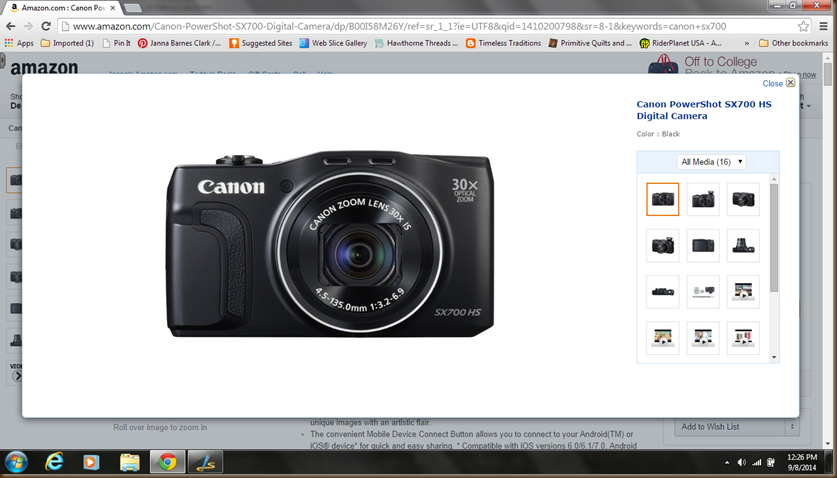Click the thumbnail list scroll up arrow
Viewport: 837px width, 478px height.
pos(774,180)
